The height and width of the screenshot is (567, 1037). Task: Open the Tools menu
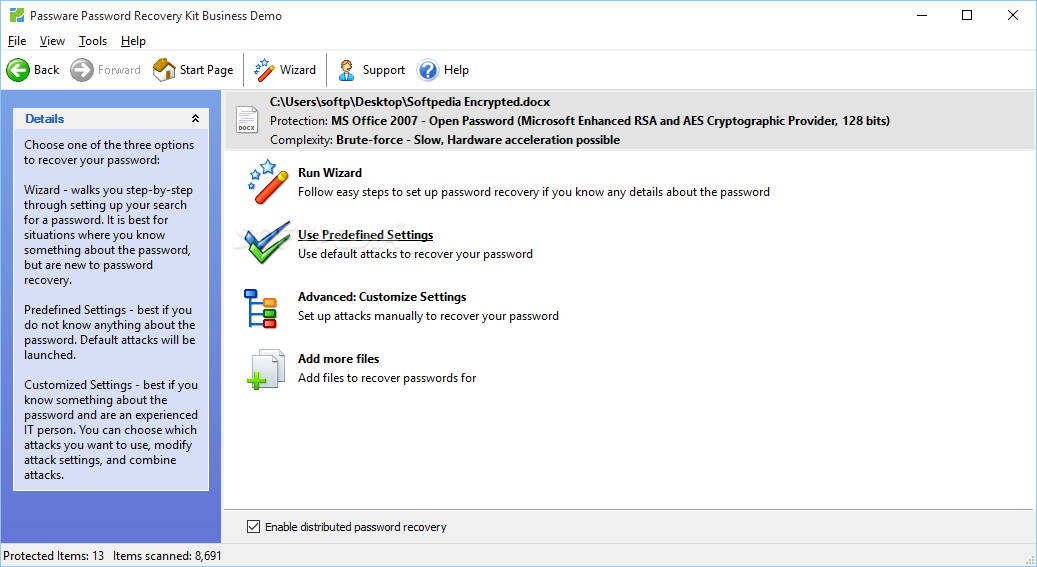93,41
